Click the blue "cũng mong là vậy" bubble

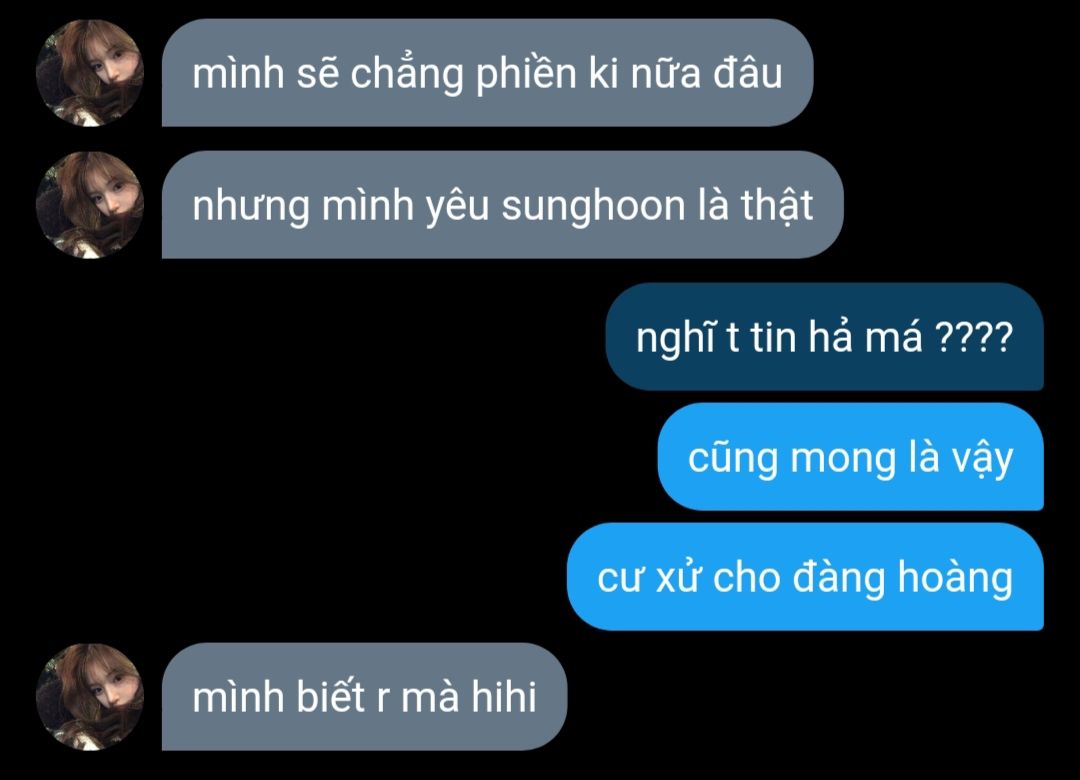click(851, 457)
